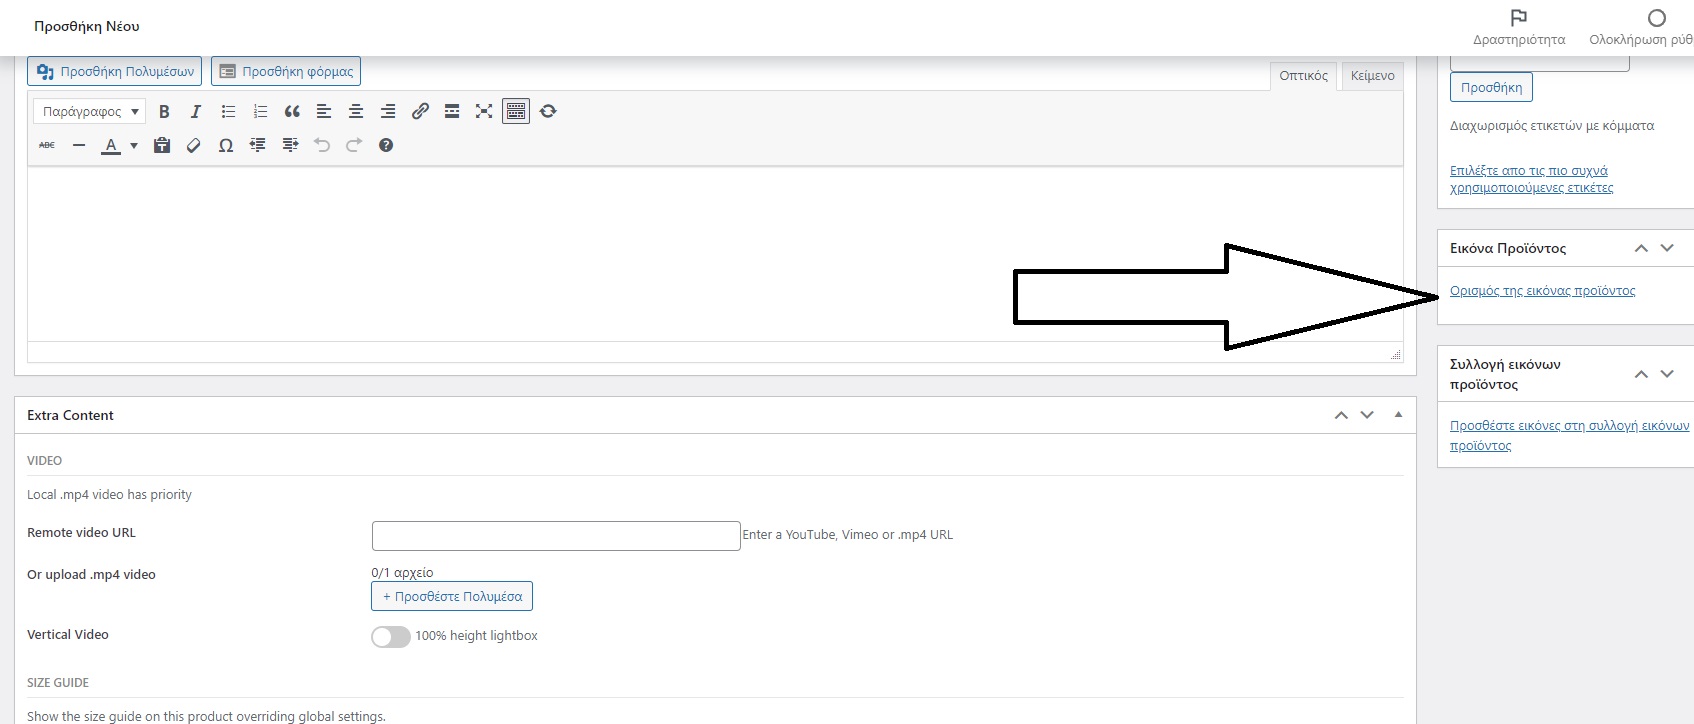Click inside the visual editor content area

pos(715,254)
